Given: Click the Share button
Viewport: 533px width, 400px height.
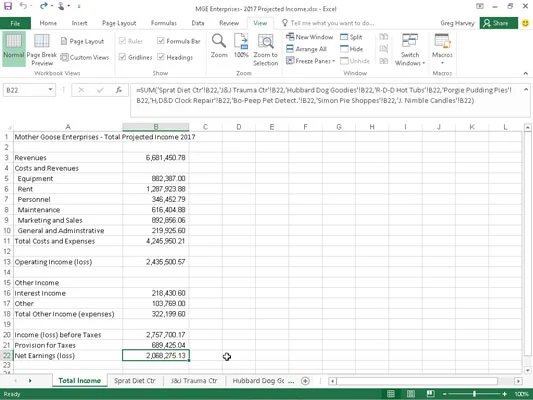Looking at the screenshot, I should point(499,23).
